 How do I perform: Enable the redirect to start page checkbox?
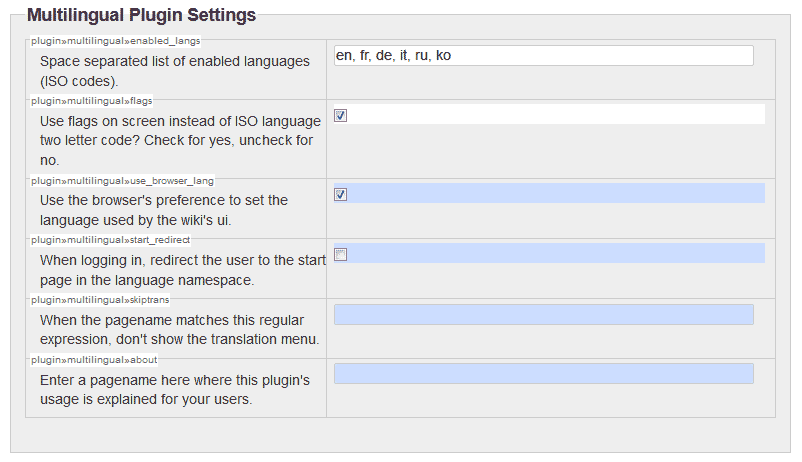341,254
